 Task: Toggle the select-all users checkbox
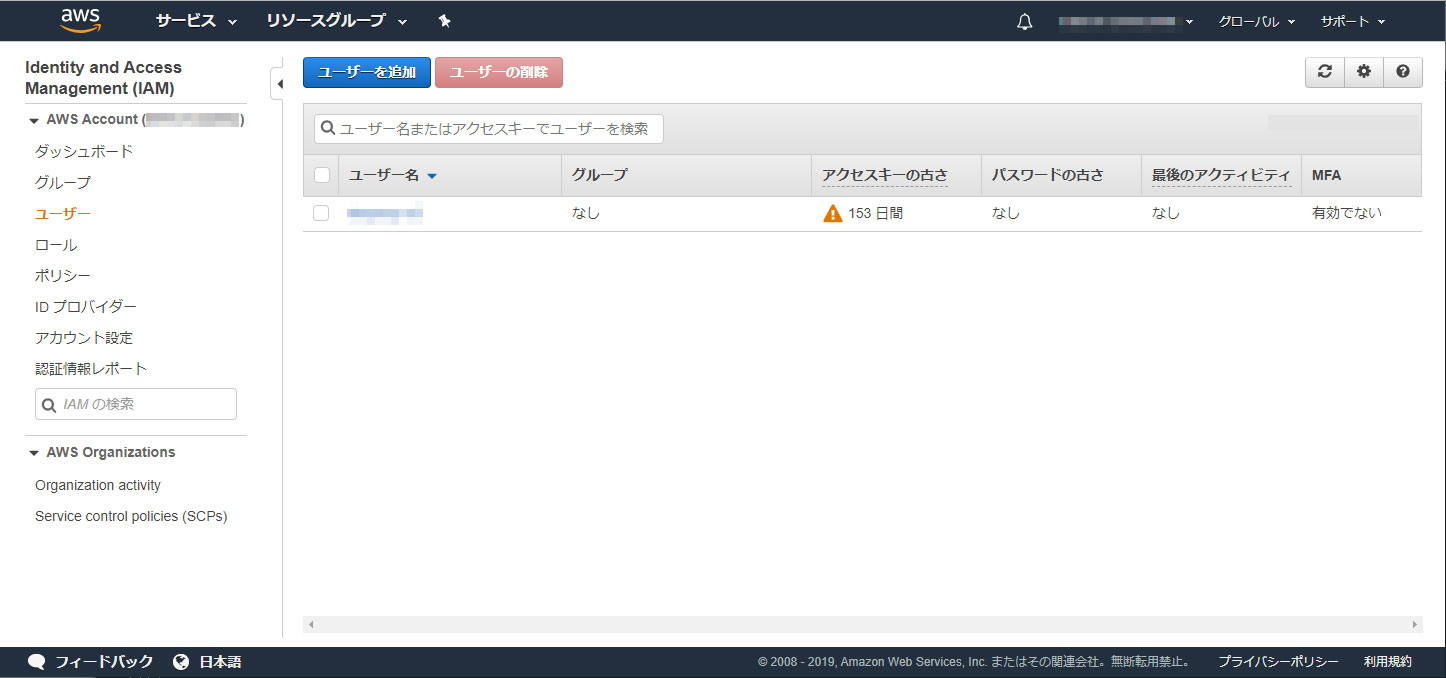[322, 175]
